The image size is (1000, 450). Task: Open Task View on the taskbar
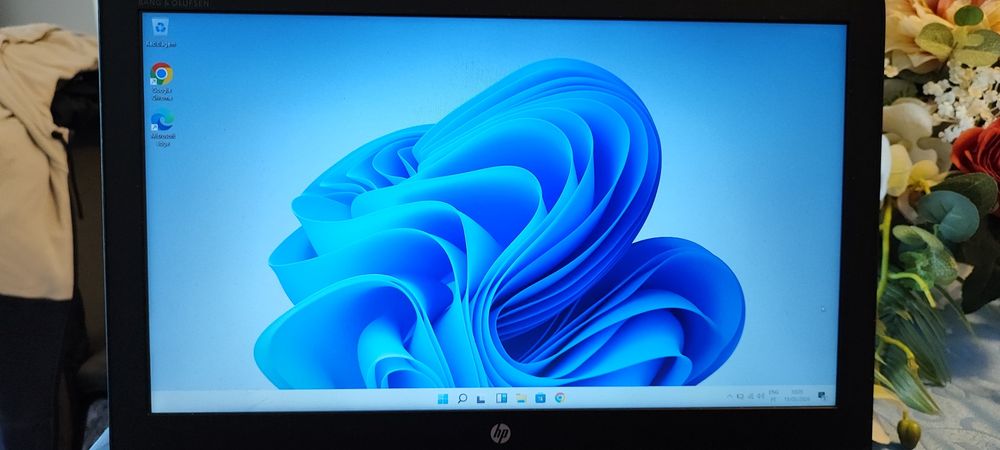pos(481,399)
